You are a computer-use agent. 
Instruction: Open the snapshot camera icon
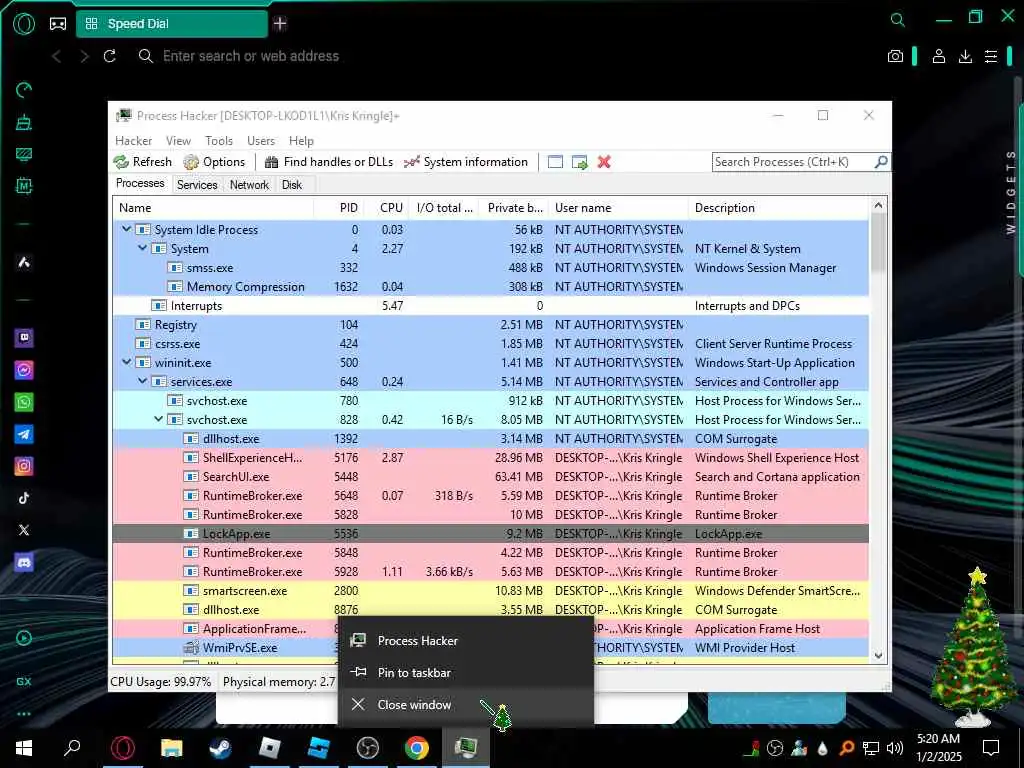coord(895,56)
